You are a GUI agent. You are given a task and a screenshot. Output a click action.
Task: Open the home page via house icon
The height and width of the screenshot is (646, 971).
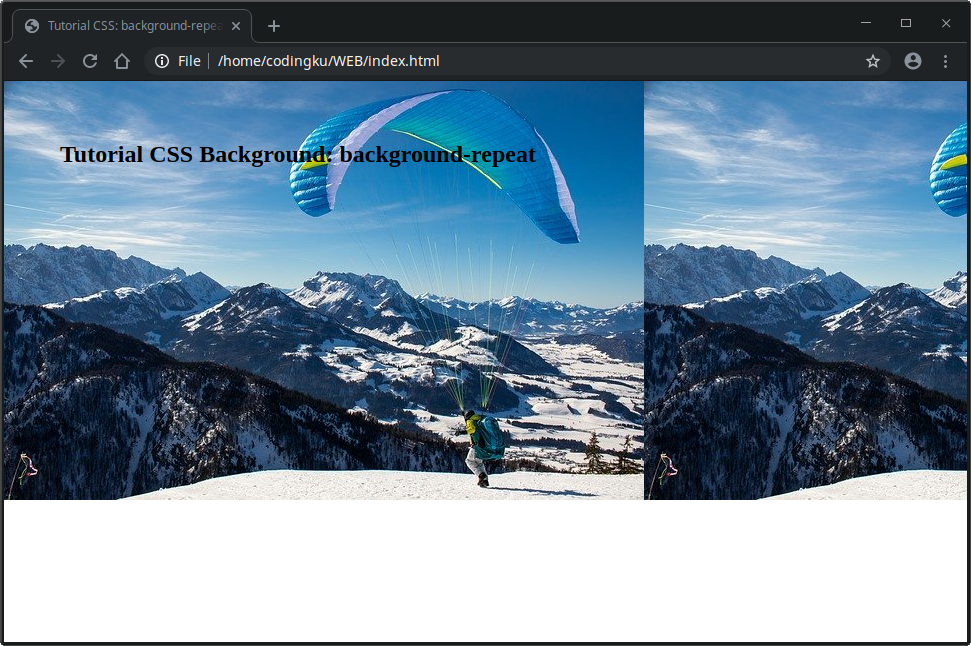tap(122, 61)
